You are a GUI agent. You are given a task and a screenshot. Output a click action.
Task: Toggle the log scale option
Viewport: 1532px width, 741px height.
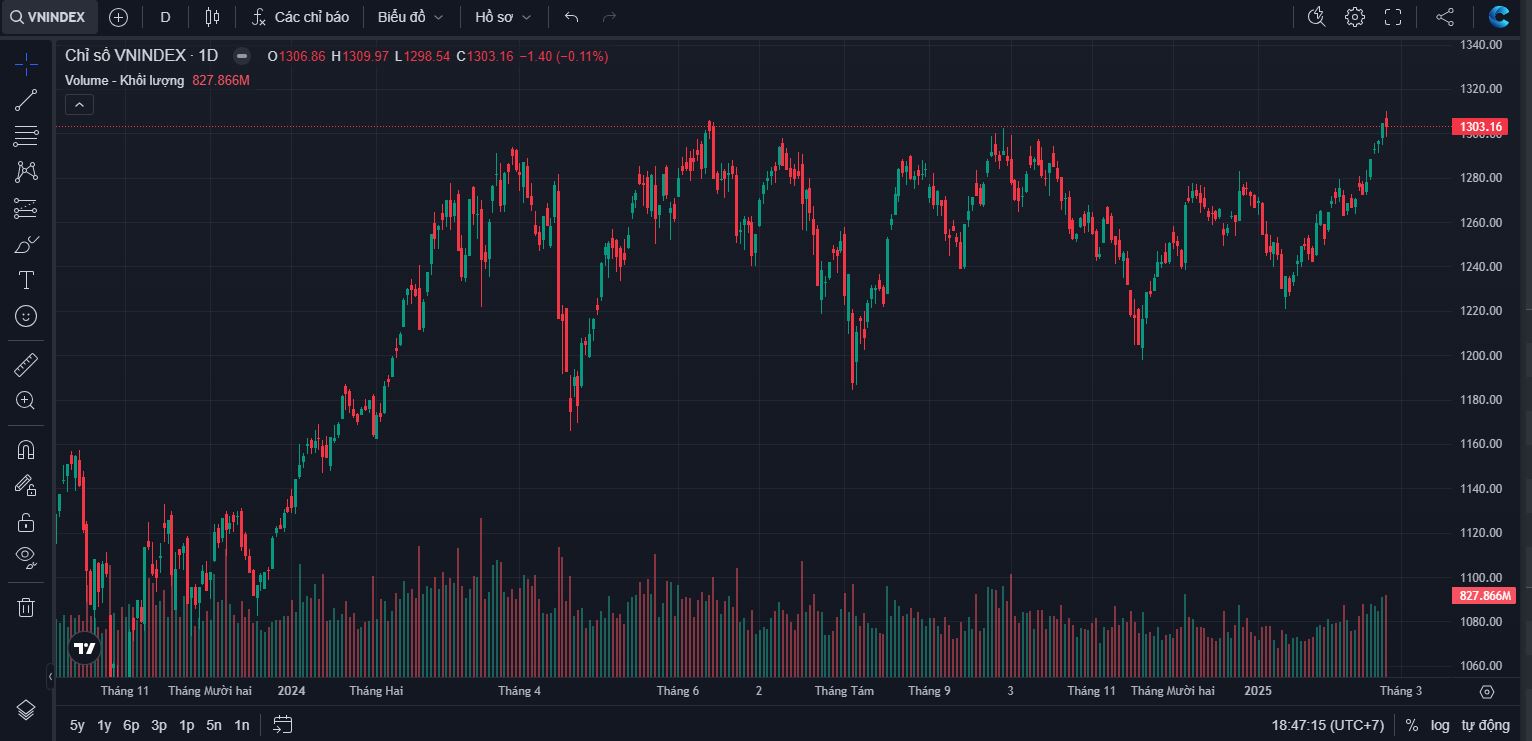coord(1440,725)
